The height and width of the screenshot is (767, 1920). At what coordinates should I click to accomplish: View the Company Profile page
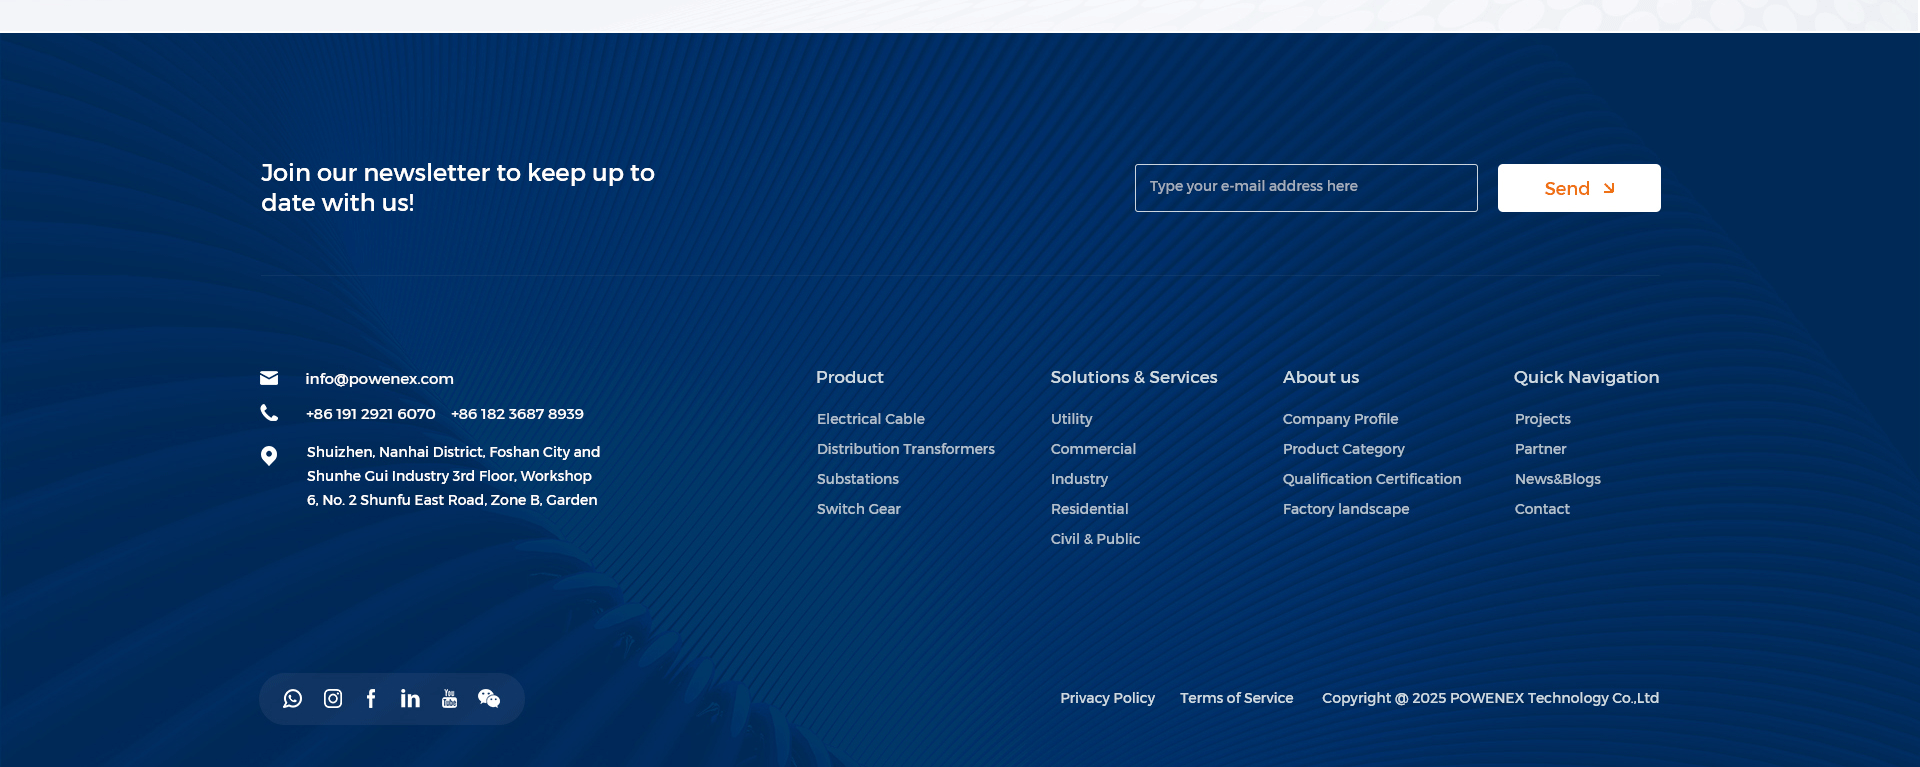1340,419
